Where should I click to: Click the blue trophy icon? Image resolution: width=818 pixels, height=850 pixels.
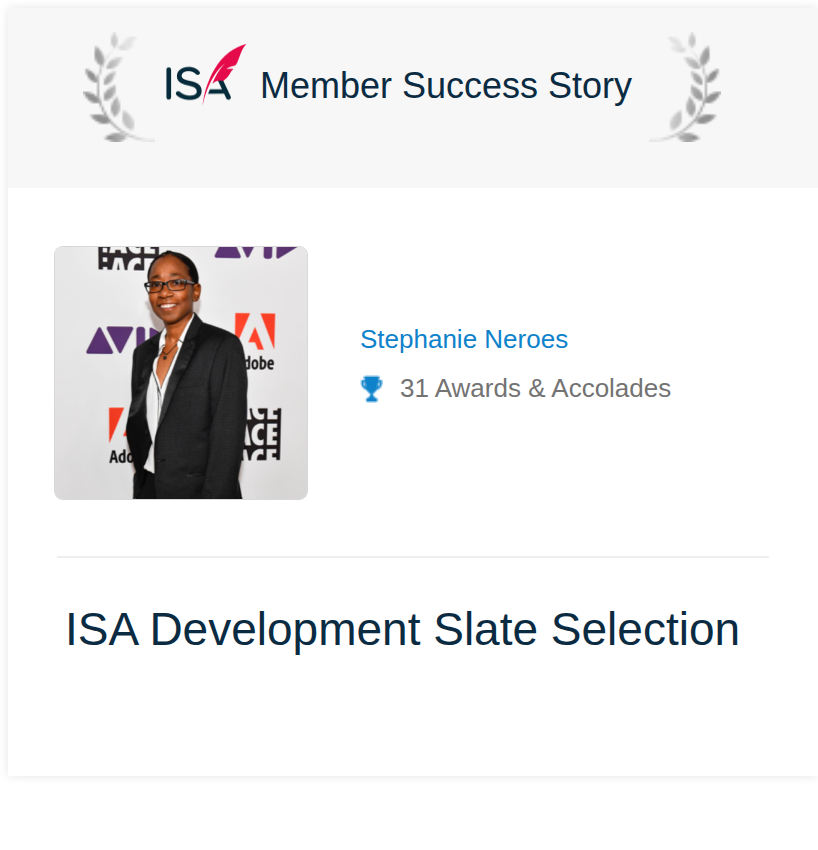pyautogui.click(x=372, y=389)
